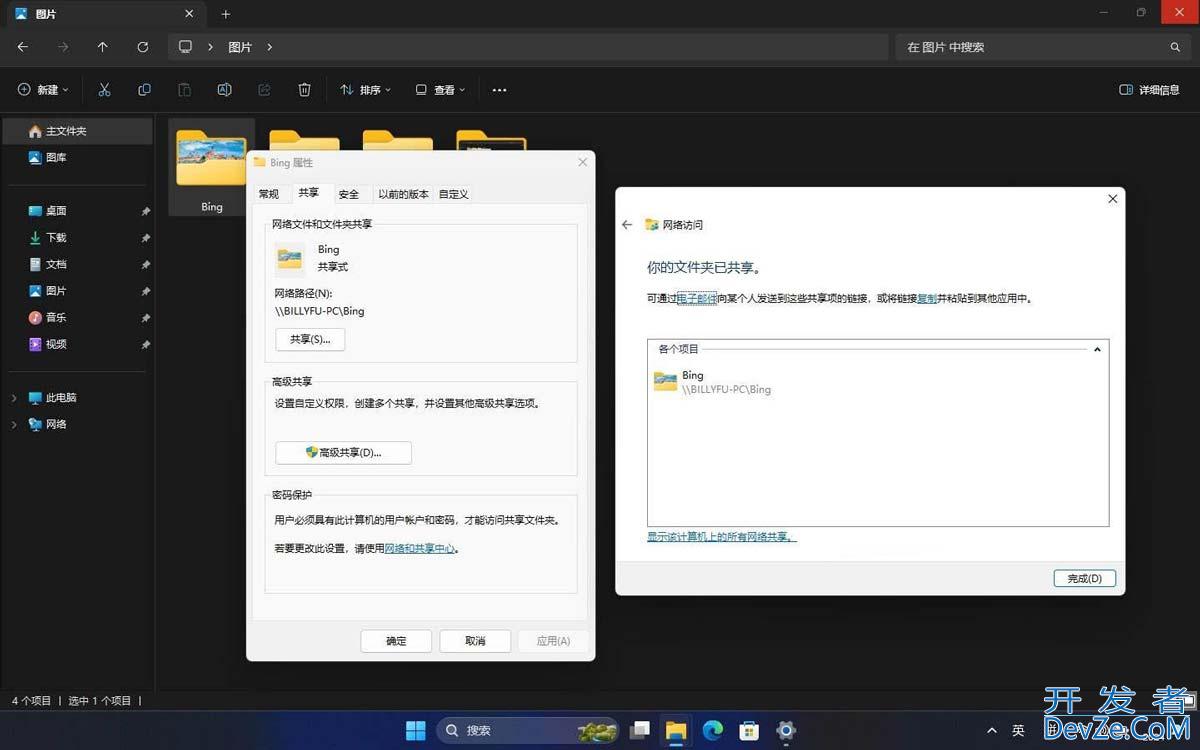The width and height of the screenshot is (1200, 750).
Task: Expand 网络 tree node
Action: click(x=13, y=424)
